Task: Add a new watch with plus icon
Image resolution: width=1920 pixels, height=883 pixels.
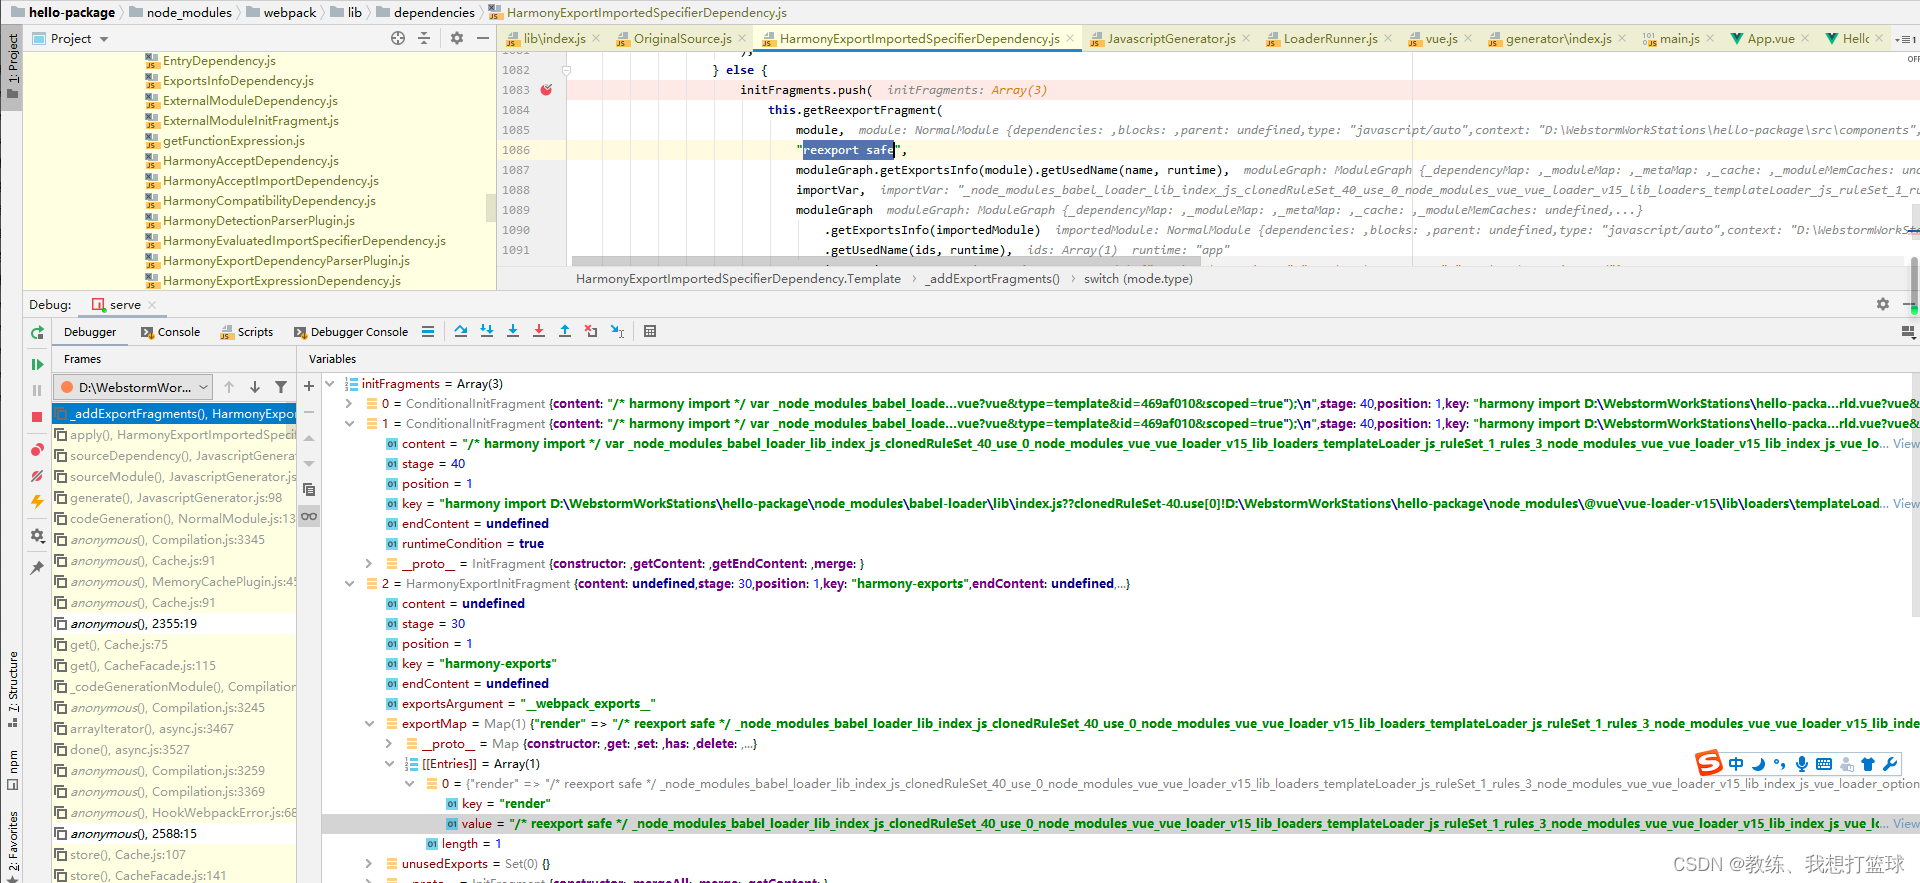Action: (x=309, y=386)
